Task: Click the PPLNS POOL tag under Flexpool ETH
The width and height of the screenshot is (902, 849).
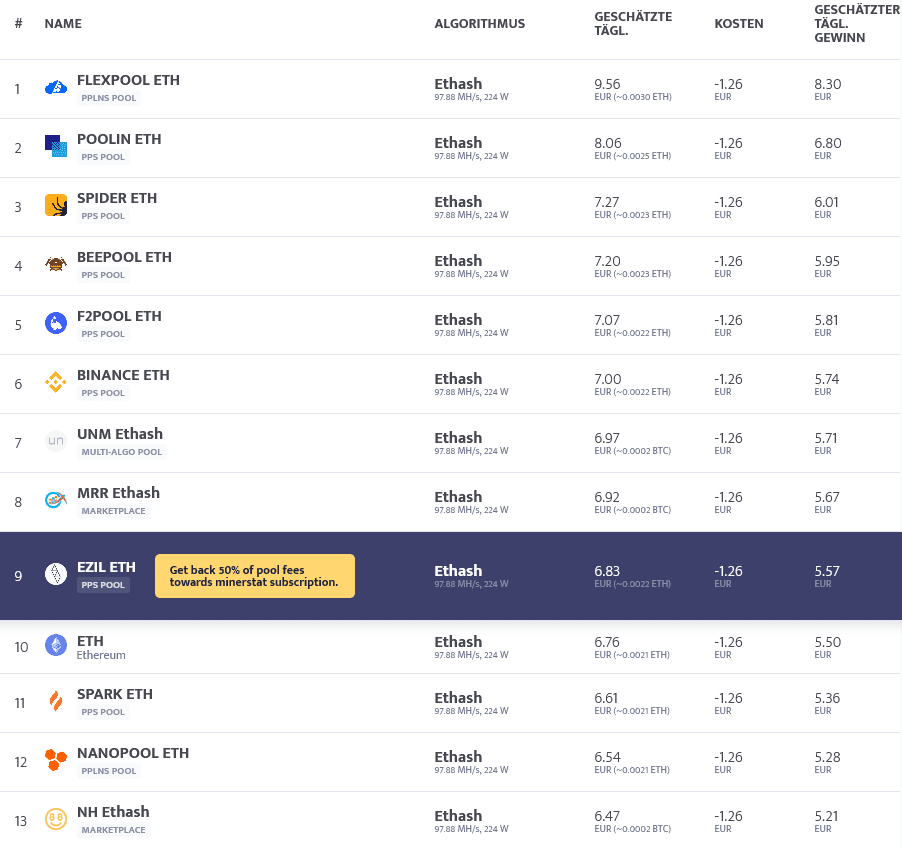Action: tap(109, 98)
